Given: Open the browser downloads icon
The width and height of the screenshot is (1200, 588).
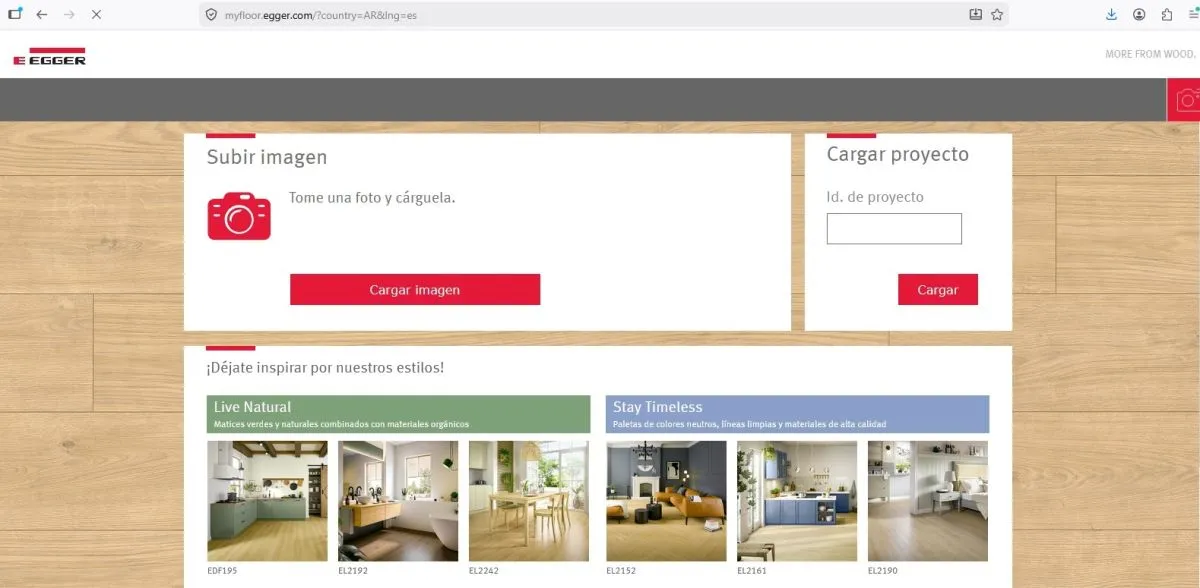Looking at the screenshot, I should 1112,15.
